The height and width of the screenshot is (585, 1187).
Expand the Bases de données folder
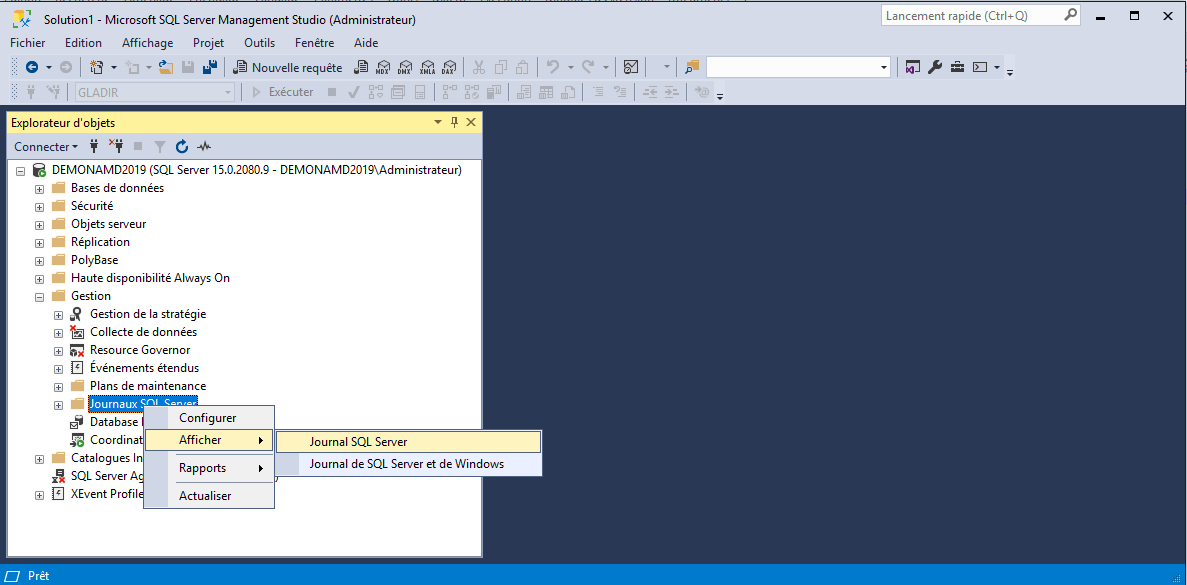click(x=39, y=188)
